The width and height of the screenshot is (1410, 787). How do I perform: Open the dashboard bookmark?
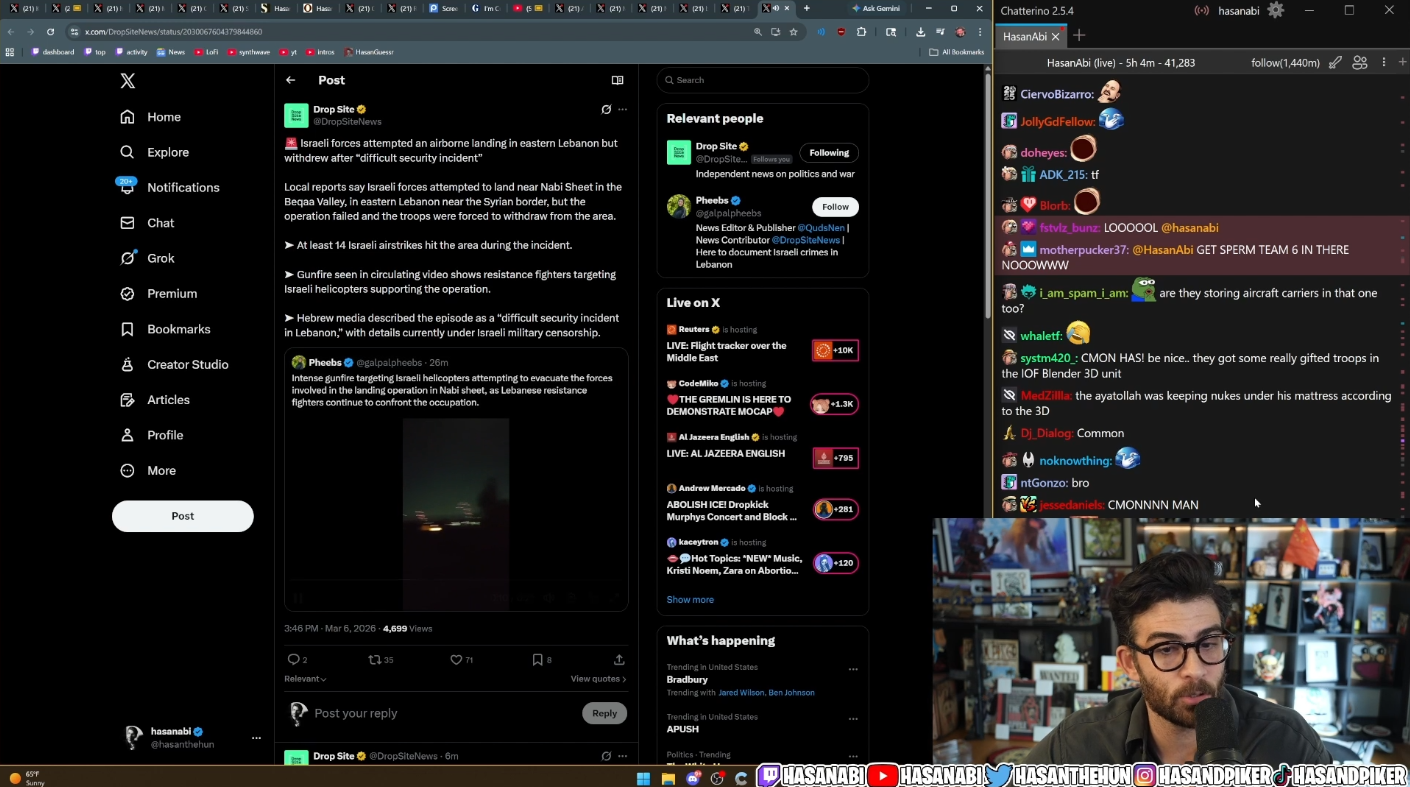click(x=53, y=52)
